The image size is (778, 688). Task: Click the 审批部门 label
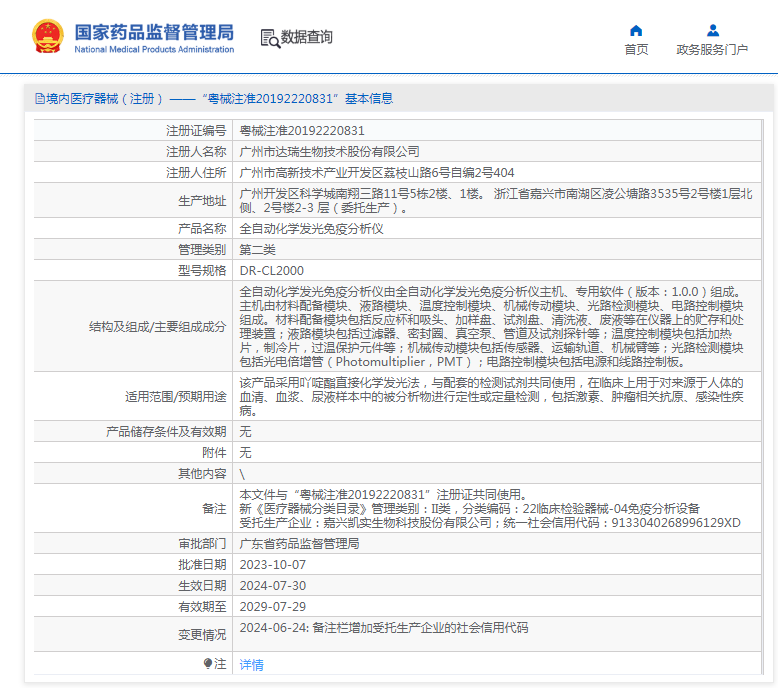(x=202, y=544)
